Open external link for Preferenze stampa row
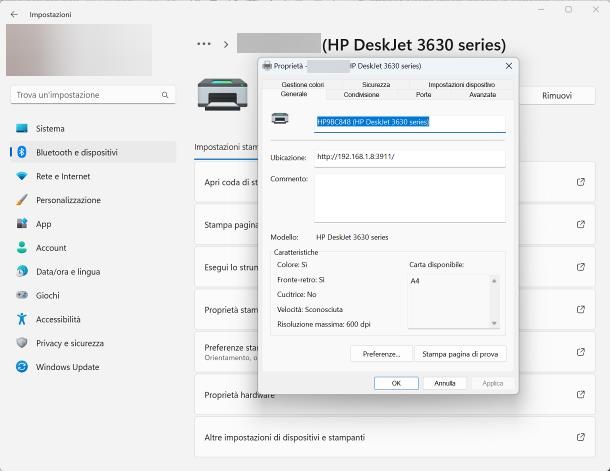The image size is (610, 471). (580, 352)
